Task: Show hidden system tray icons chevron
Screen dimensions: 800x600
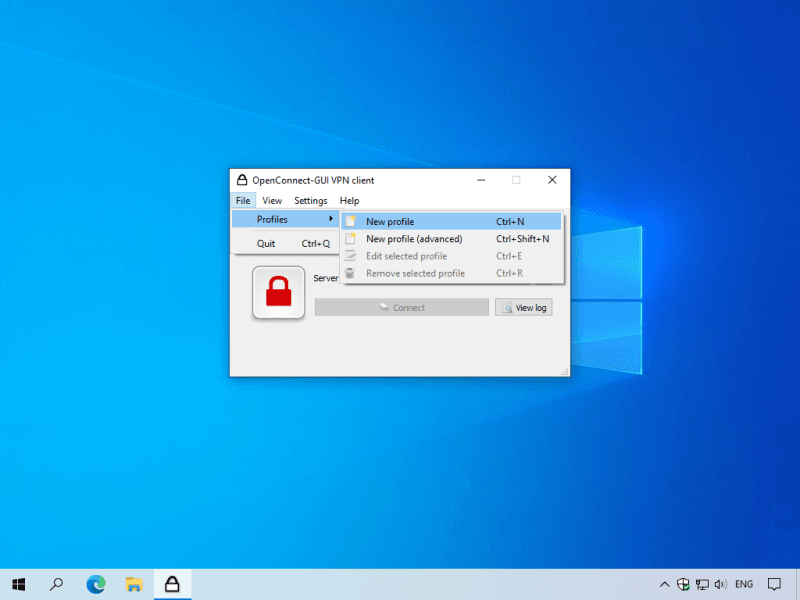Action: pyautogui.click(x=664, y=584)
